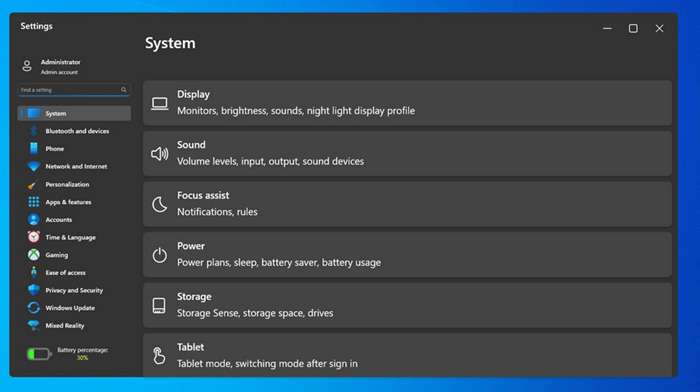Open Privacy and Security settings
700x392 pixels.
click(75, 290)
